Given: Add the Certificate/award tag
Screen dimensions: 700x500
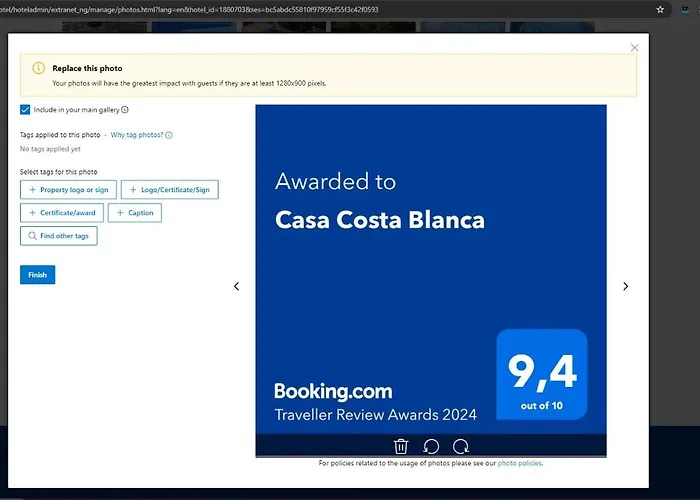Looking at the screenshot, I should [62, 213].
